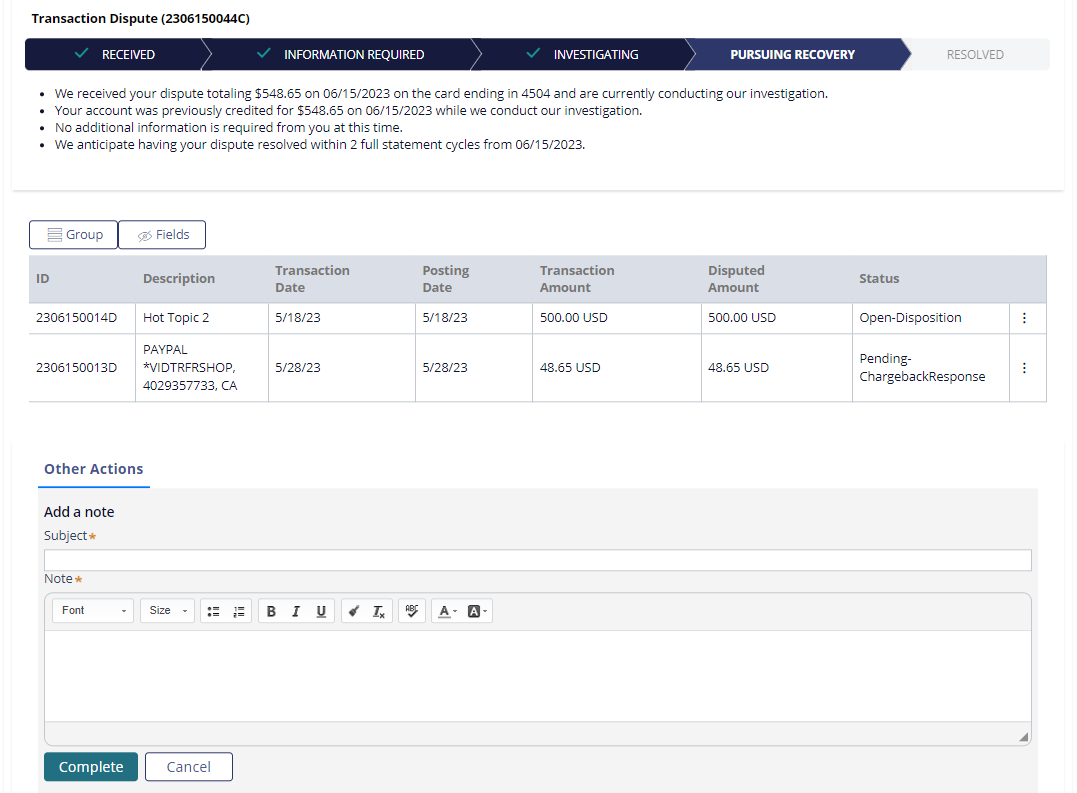Open the Font dropdown
1077x793 pixels.
click(93, 610)
